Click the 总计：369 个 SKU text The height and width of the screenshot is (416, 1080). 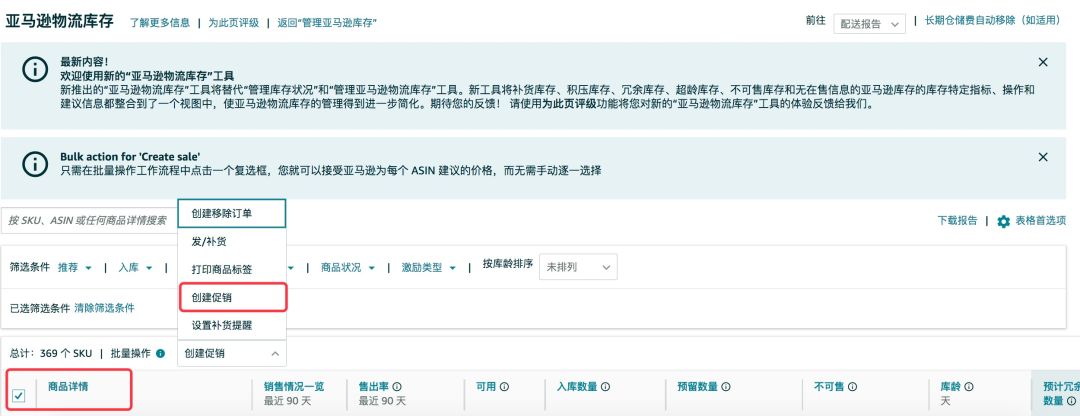pyautogui.click(x=50, y=353)
